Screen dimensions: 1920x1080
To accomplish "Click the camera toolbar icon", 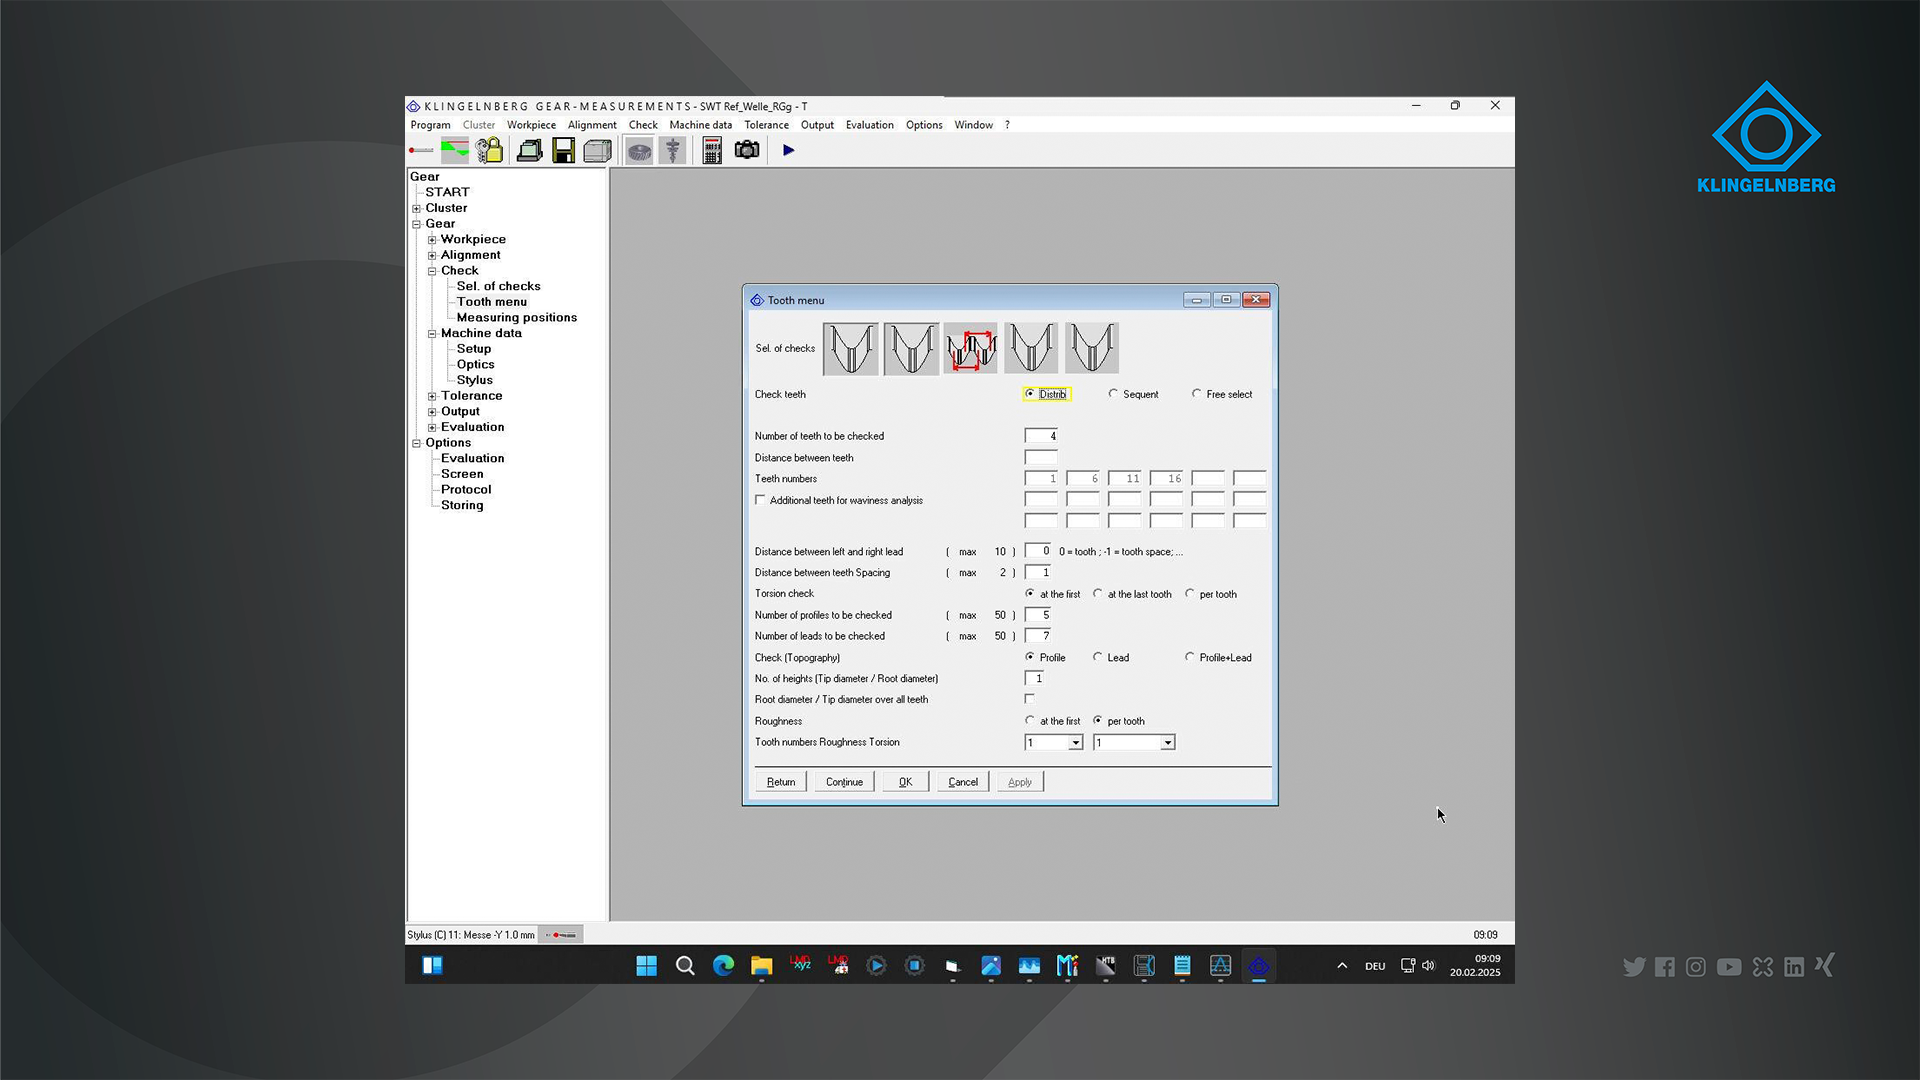I will point(747,150).
